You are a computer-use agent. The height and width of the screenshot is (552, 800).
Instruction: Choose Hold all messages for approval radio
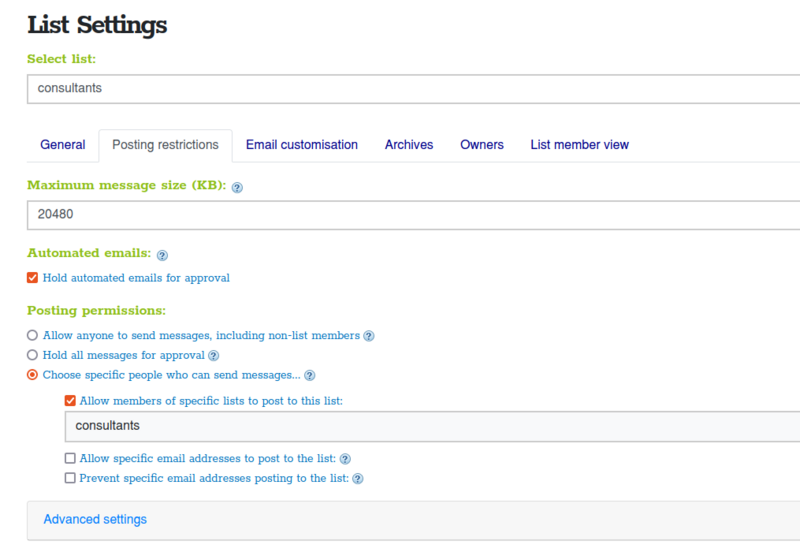[x=33, y=355]
